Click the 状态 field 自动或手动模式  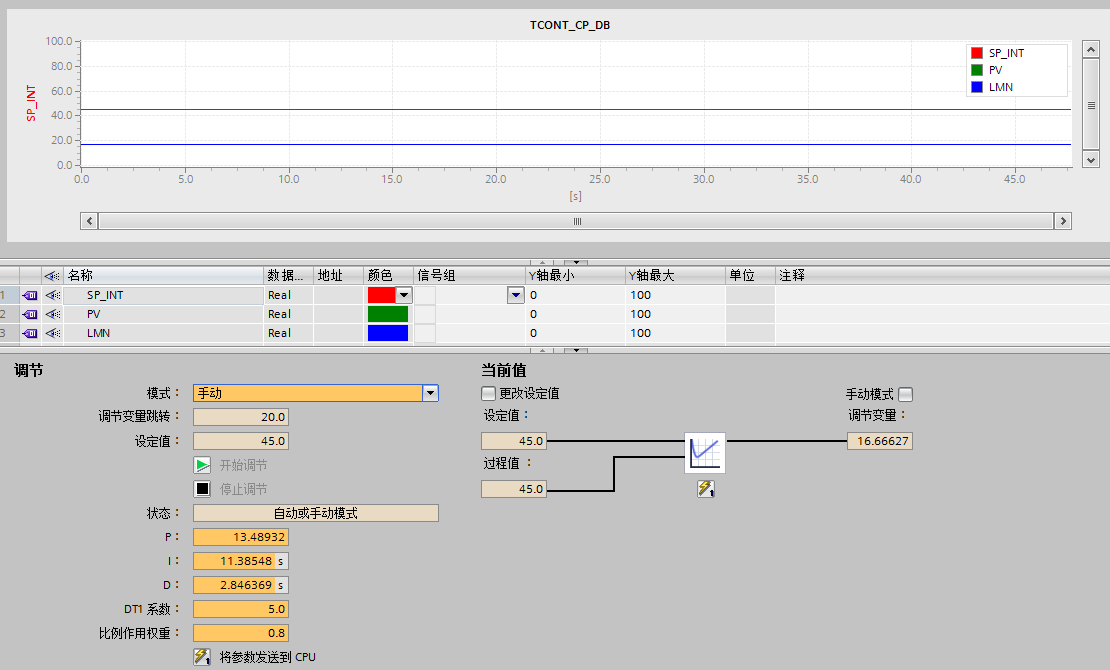[x=316, y=513]
